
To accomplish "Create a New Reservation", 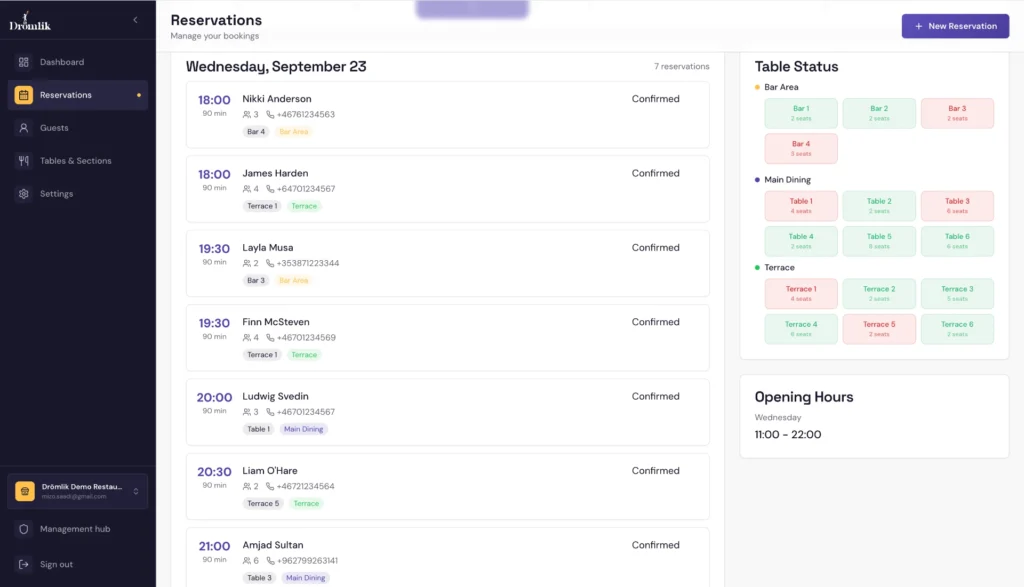I will [x=955, y=26].
